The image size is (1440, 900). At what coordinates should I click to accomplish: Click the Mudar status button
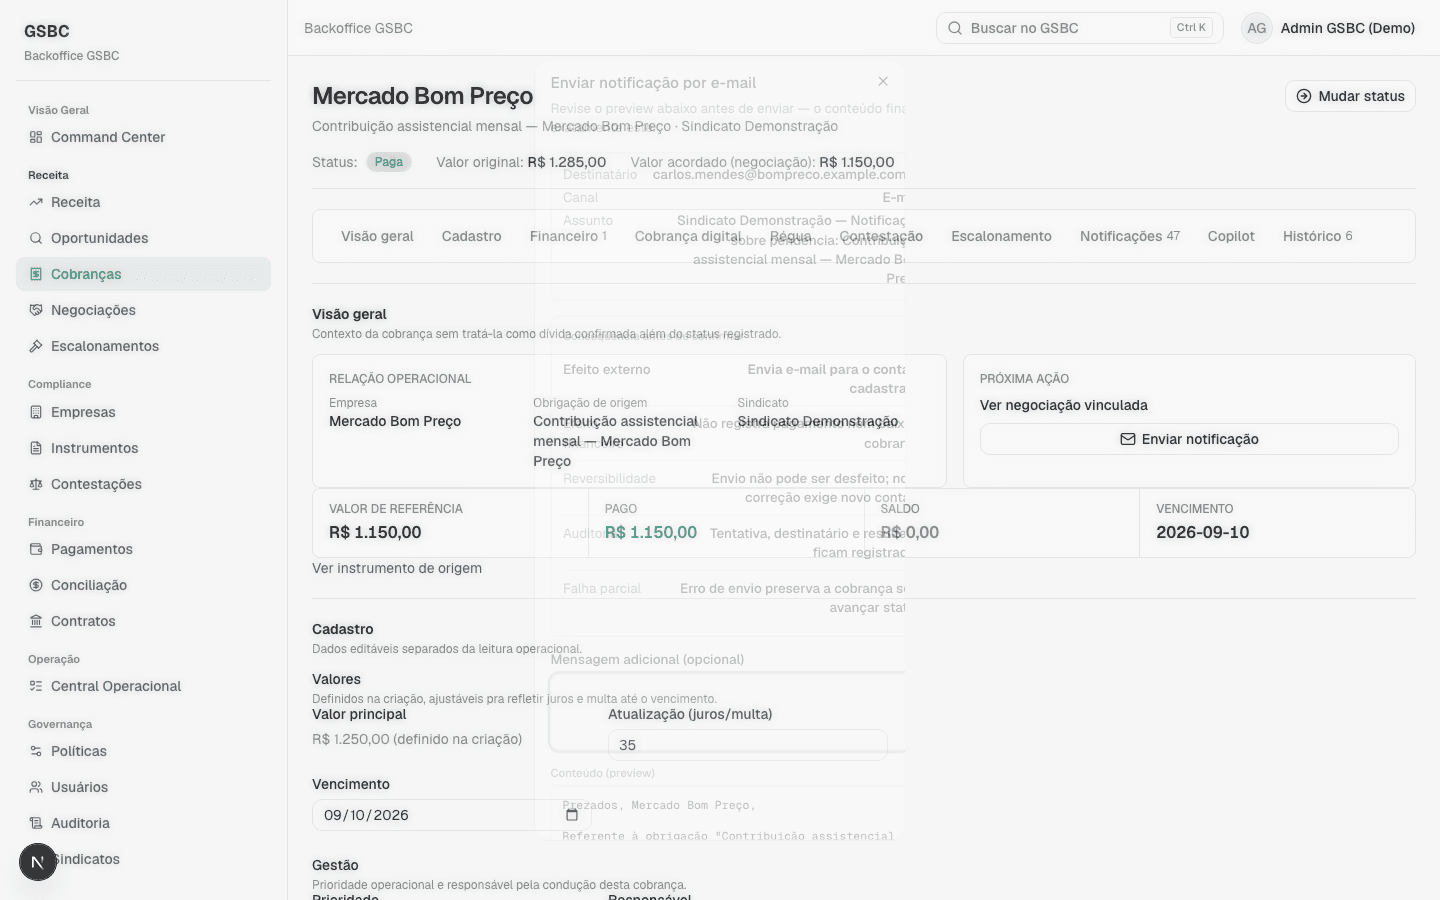coord(1350,96)
